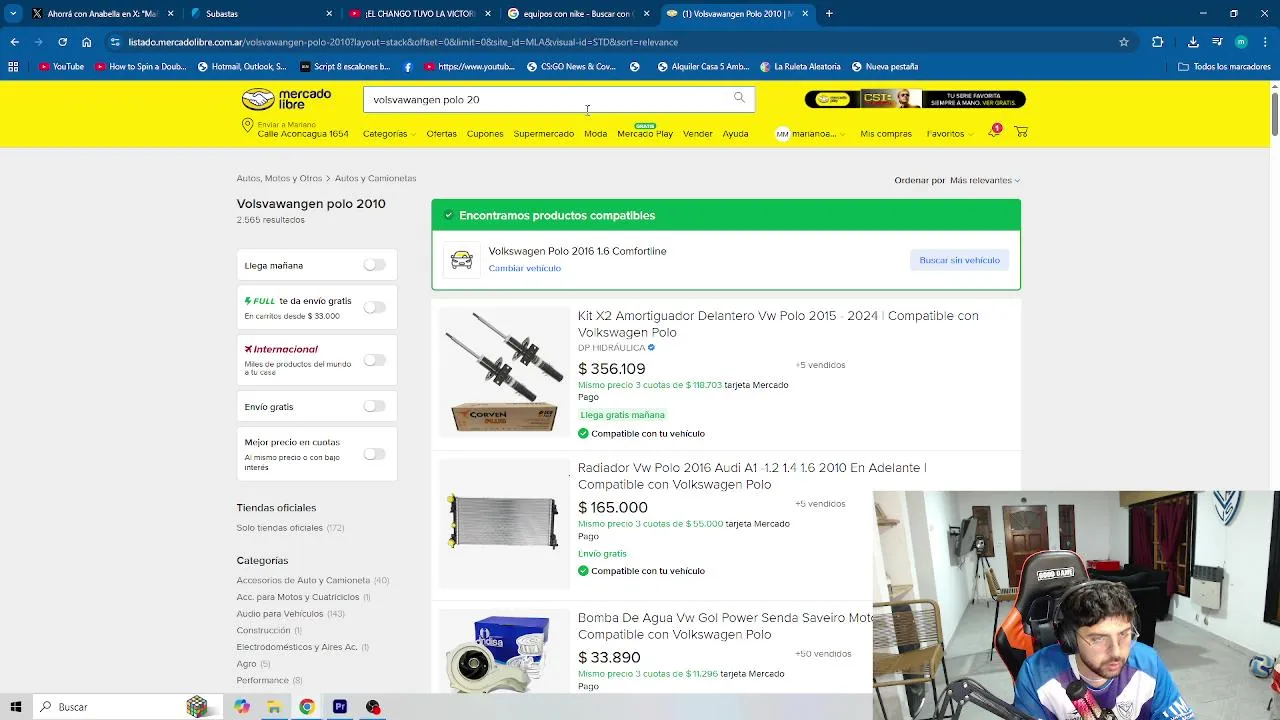Toggle the Envío gratis filter
This screenshot has height=720, width=1280.
point(374,406)
